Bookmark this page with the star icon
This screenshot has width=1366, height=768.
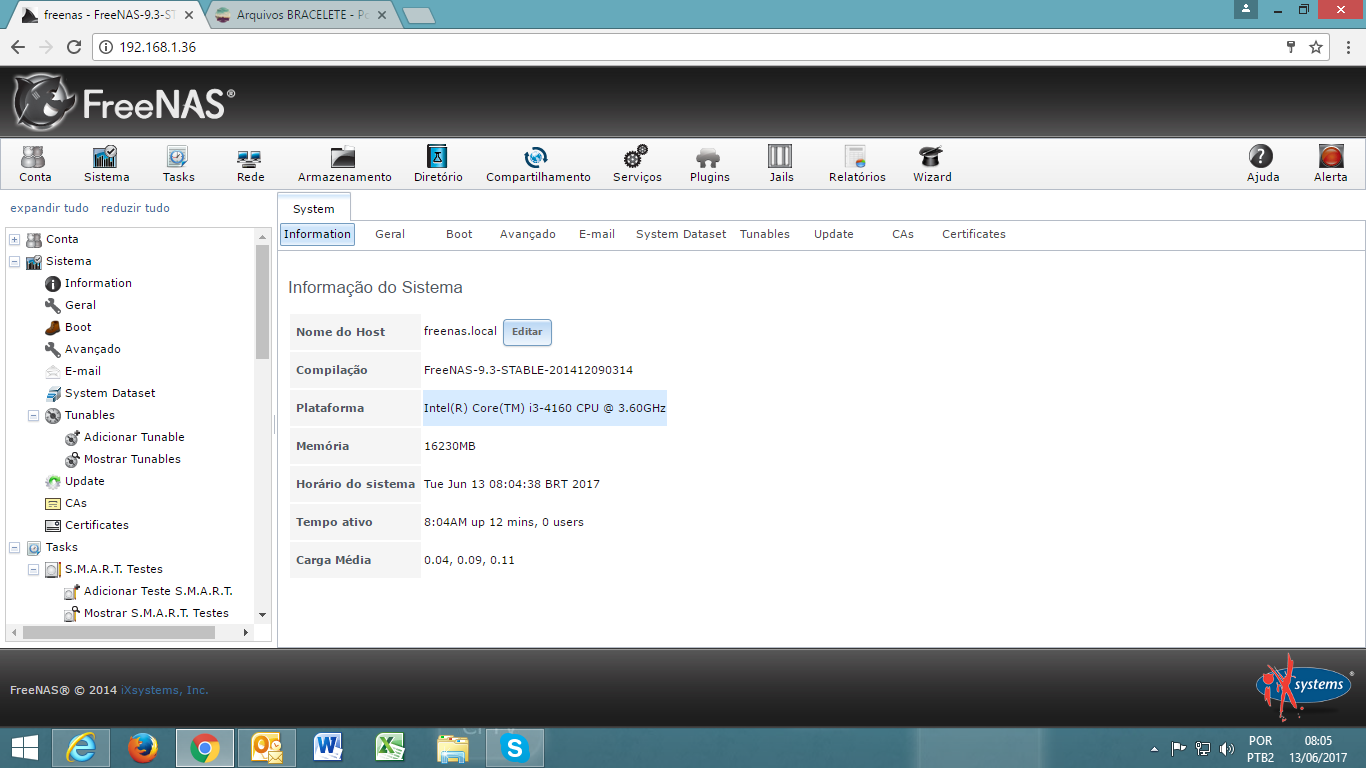point(1316,47)
